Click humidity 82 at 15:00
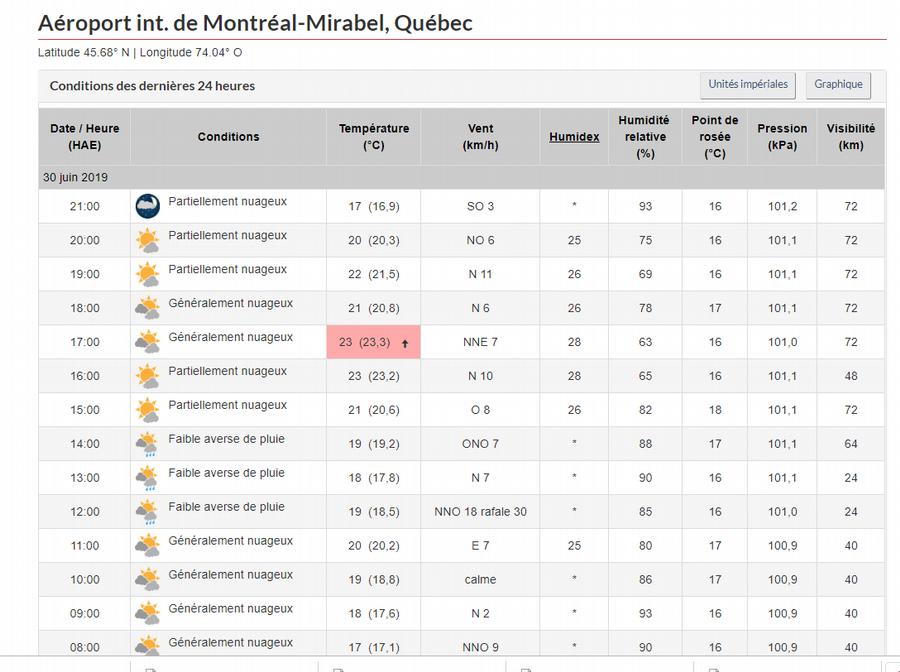Screen dimensions: 900x672 645,409
